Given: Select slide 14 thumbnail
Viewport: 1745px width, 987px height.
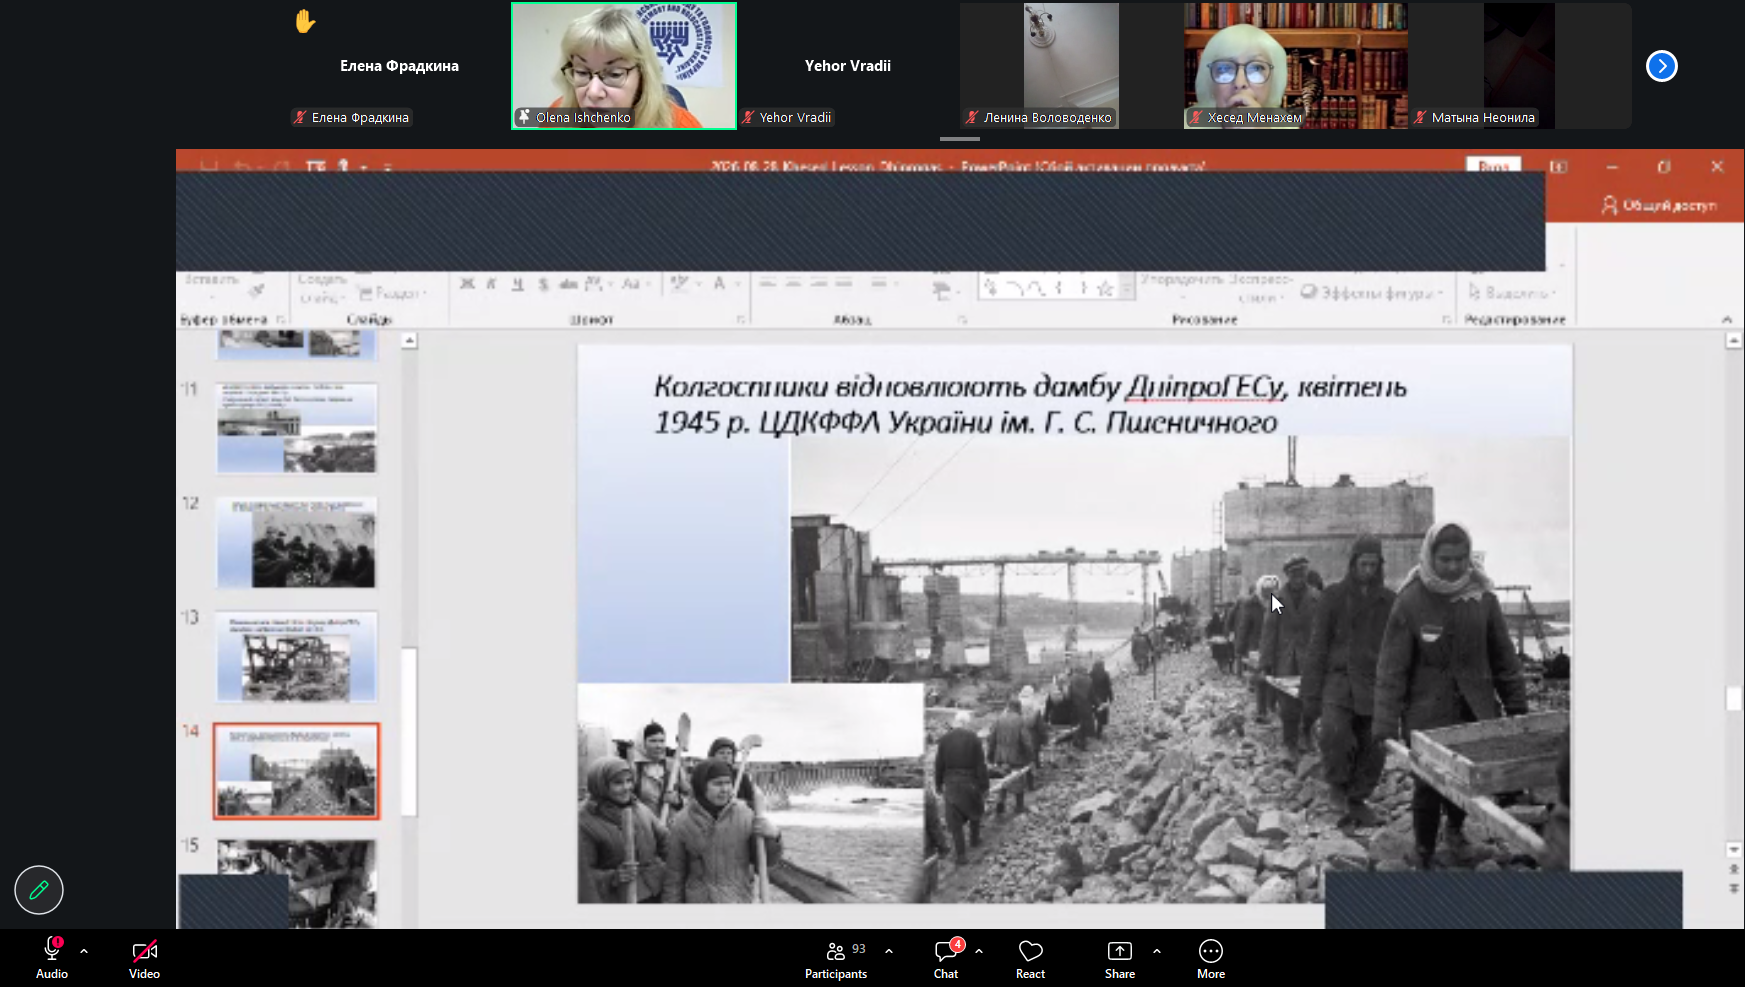Looking at the screenshot, I should tap(297, 771).
